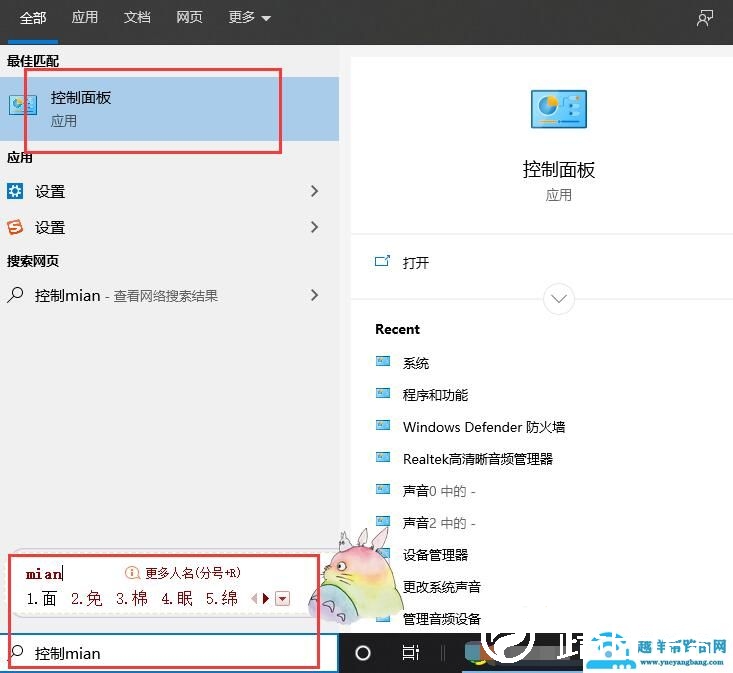Choose IME candidate 4.眠
This screenshot has height=673, width=733.
(177, 598)
